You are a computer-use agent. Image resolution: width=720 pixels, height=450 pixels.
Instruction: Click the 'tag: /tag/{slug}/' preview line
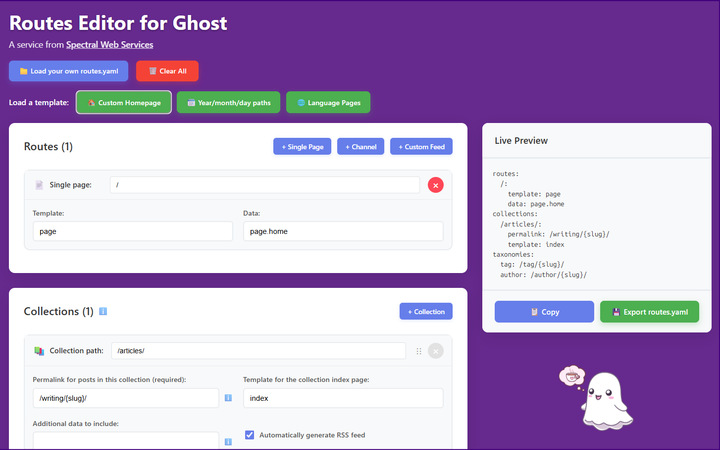coord(532,264)
